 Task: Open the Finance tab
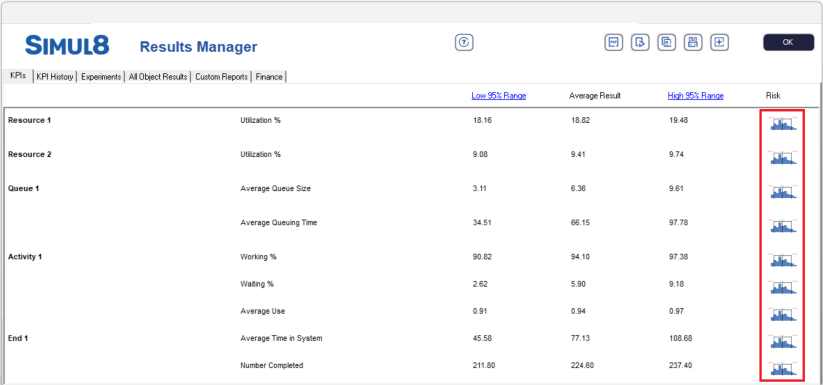269,77
